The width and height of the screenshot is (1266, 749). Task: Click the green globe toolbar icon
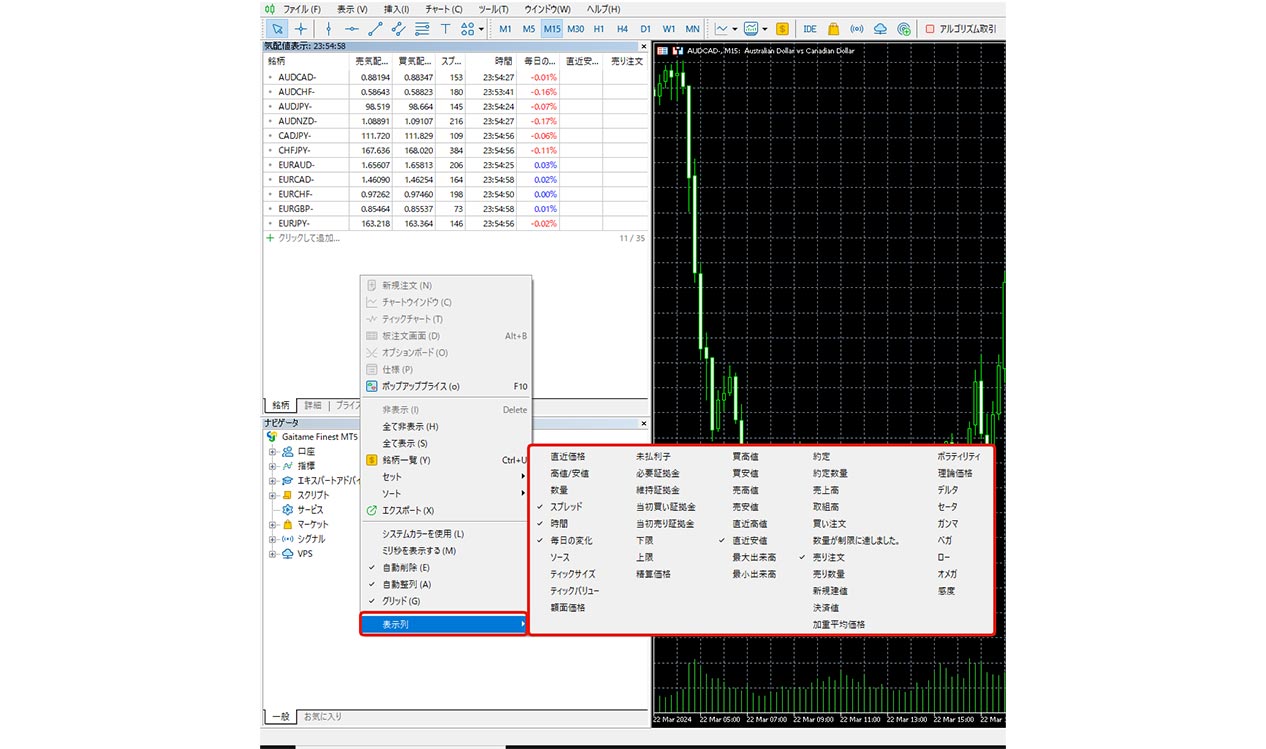(x=904, y=29)
